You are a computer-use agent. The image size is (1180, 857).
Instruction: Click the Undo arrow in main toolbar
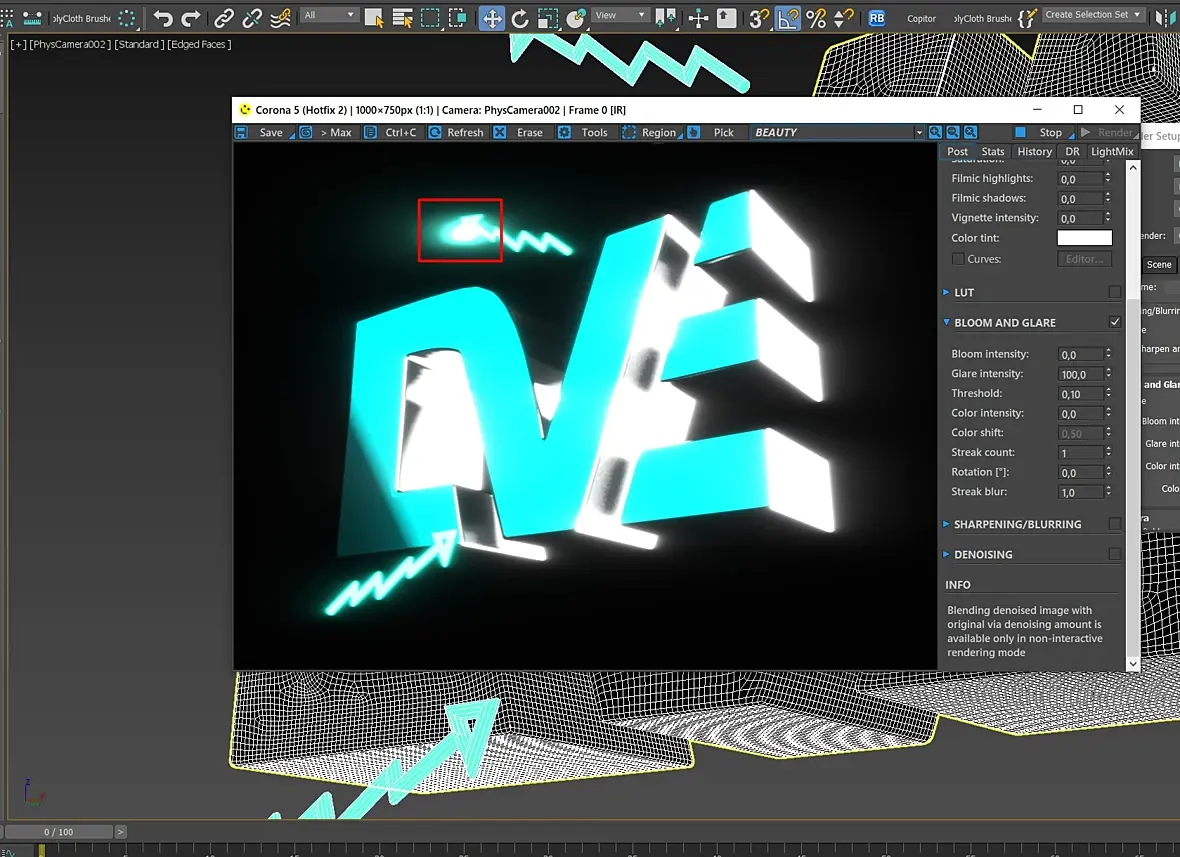163,18
